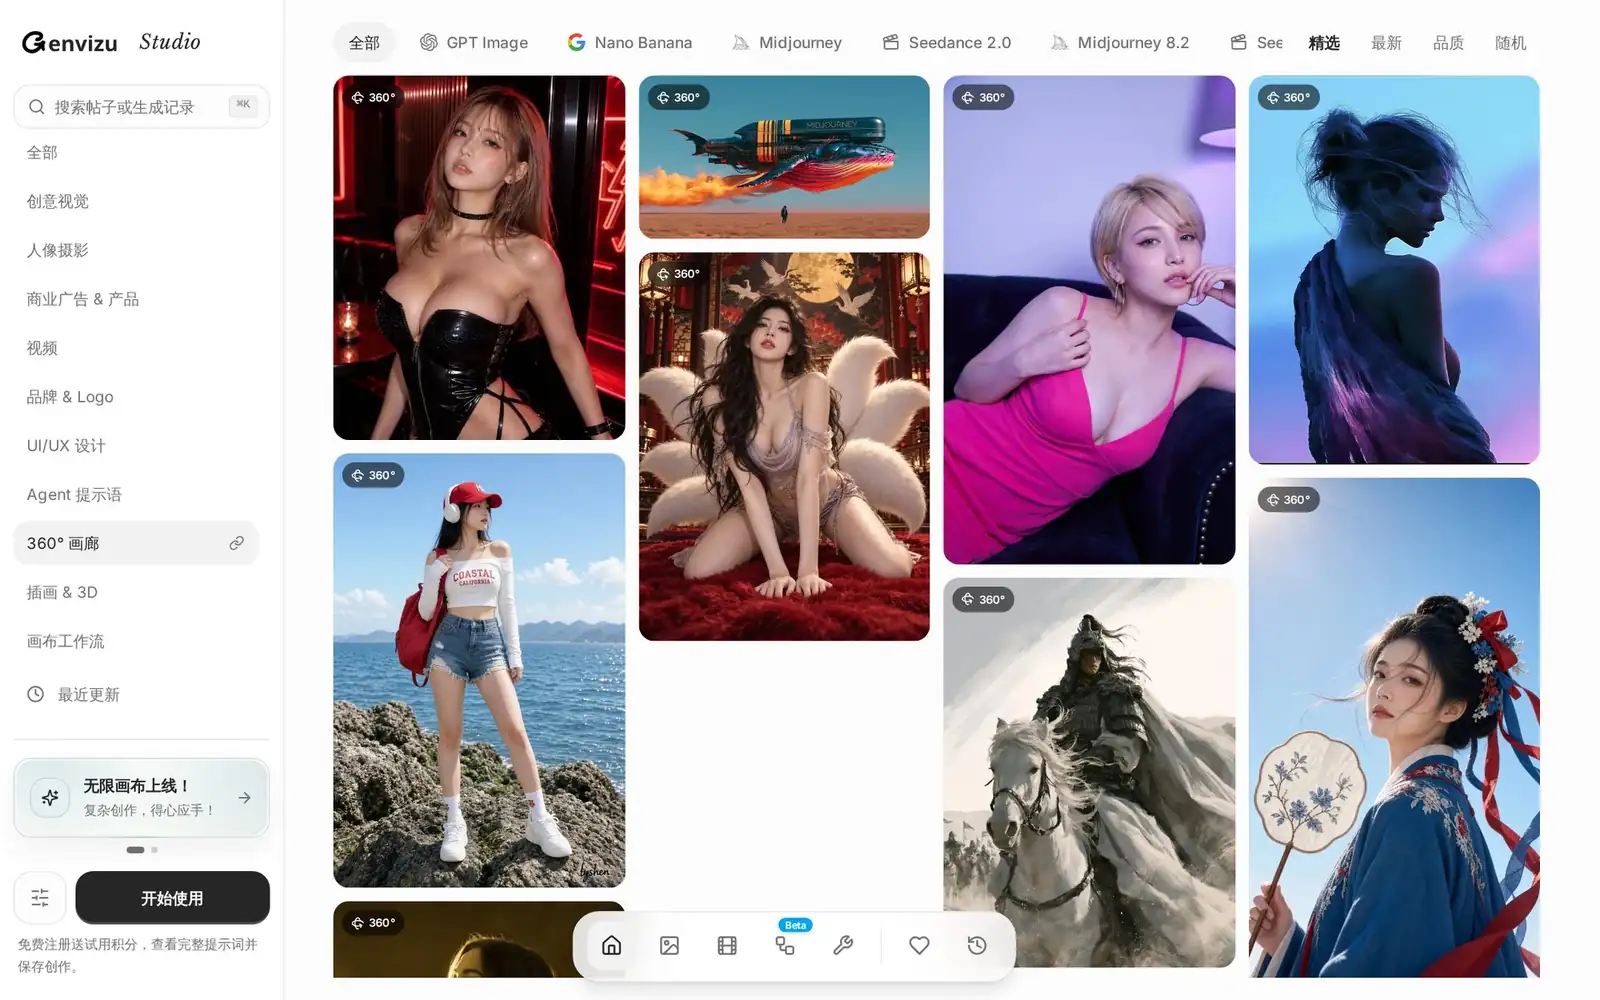Open 品牌 & Logo category

[x=136, y=397]
